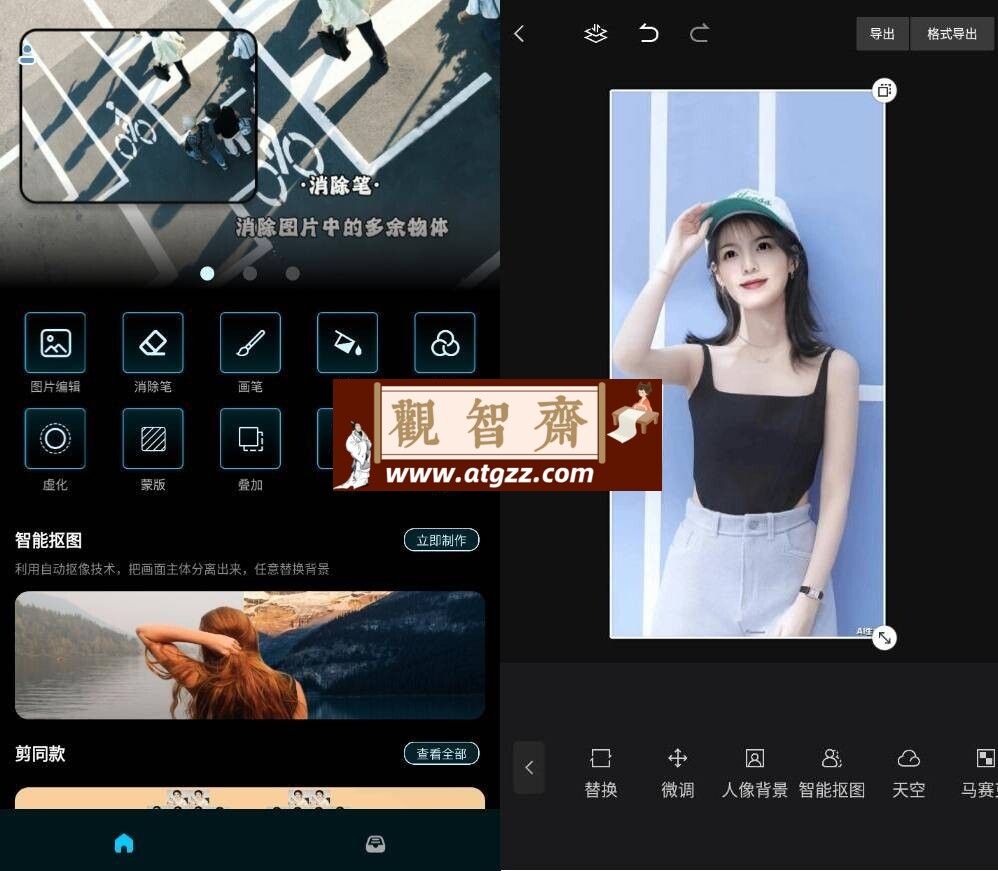Image resolution: width=998 pixels, height=871 pixels.
Task: Redo the edit
Action: point(699,33)
